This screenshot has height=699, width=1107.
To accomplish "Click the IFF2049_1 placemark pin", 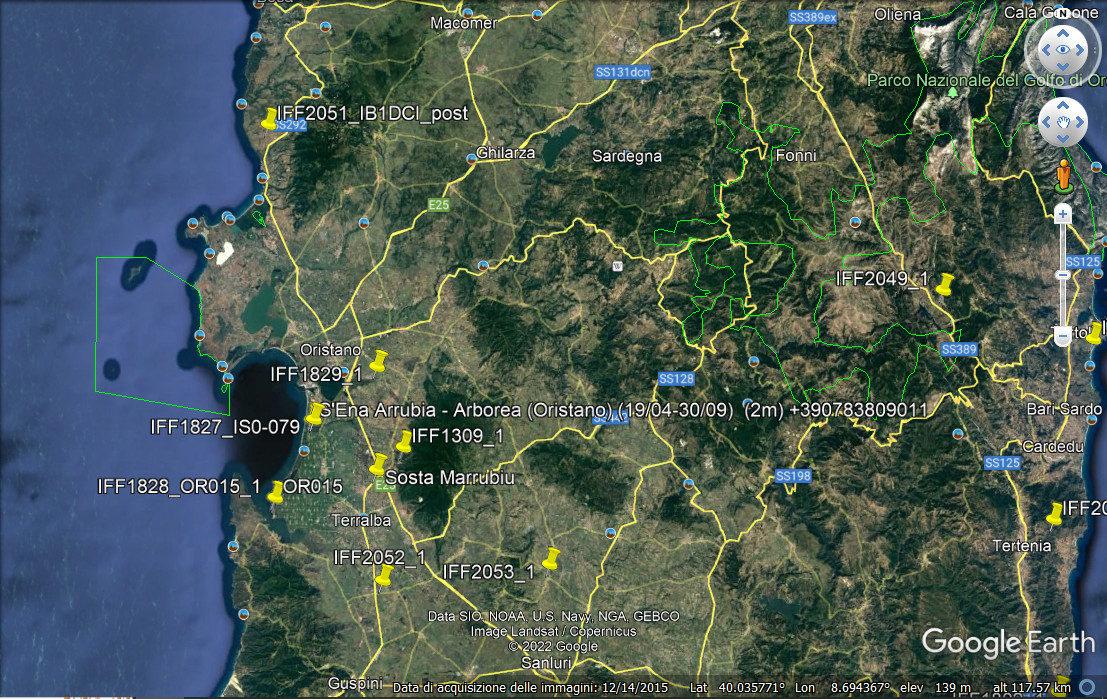I will pyautogui.click(x=943, y=286).
